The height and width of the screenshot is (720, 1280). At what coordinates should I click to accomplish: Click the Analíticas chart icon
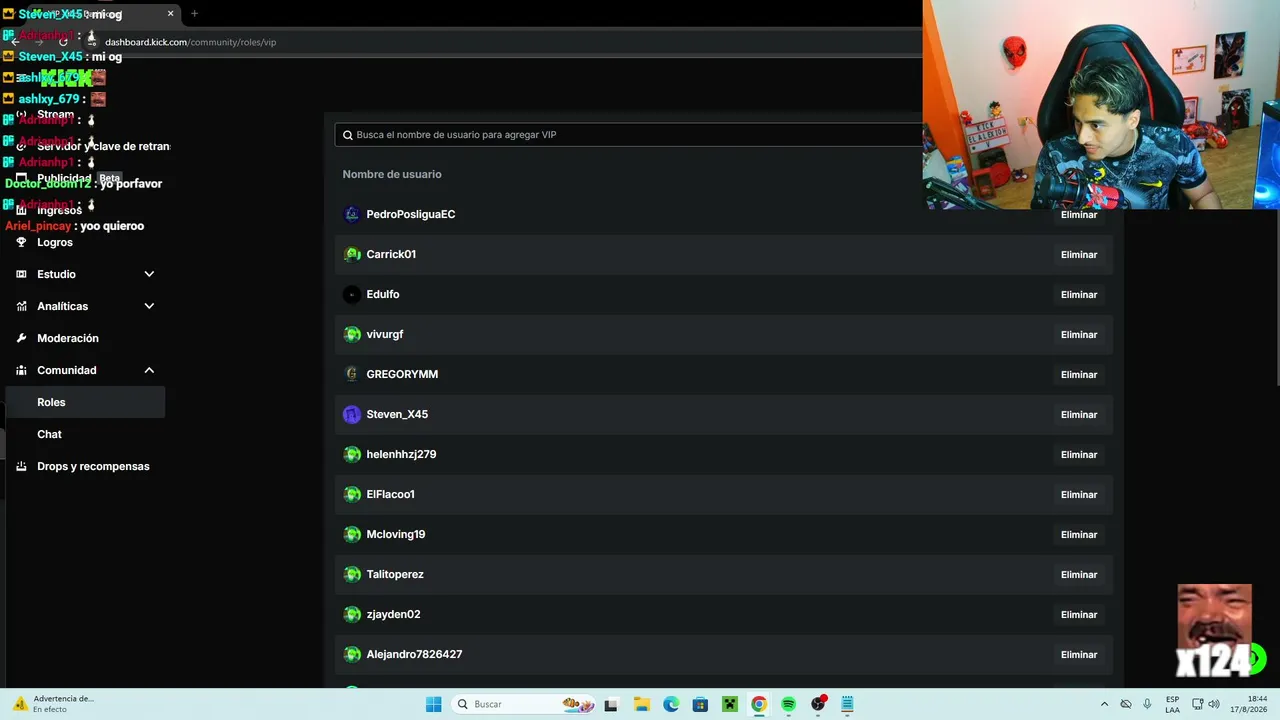click(x=21, y=306)
